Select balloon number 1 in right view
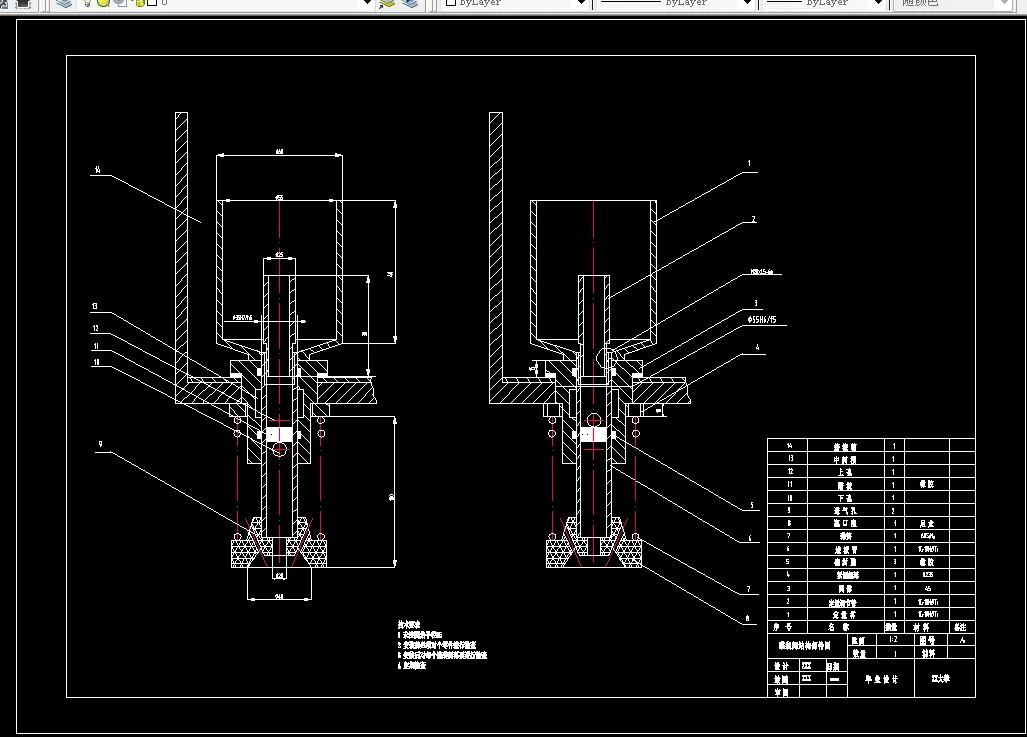The width and height of the screenshot is (1027, 737). (x=749, y=164)
